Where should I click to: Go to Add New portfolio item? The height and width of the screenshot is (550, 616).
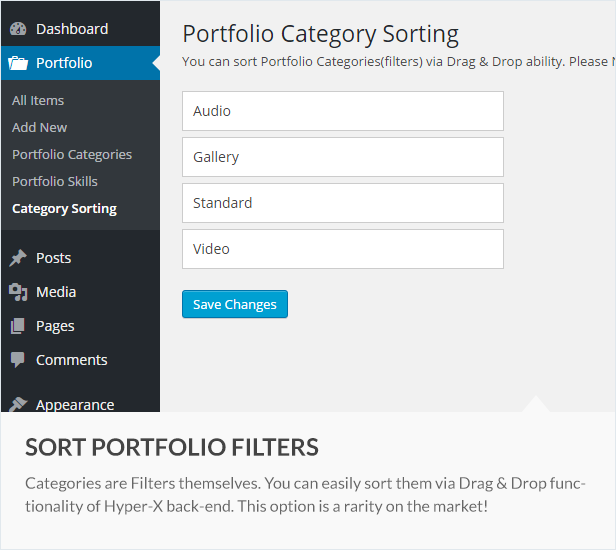40,127
